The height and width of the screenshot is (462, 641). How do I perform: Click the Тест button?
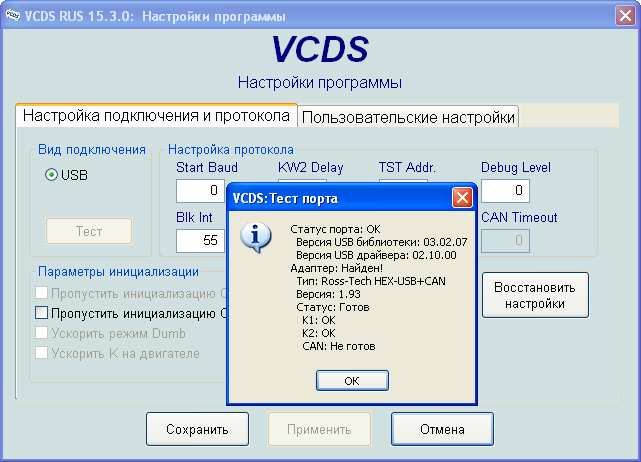pyautogui.click(x=89, y=231)
